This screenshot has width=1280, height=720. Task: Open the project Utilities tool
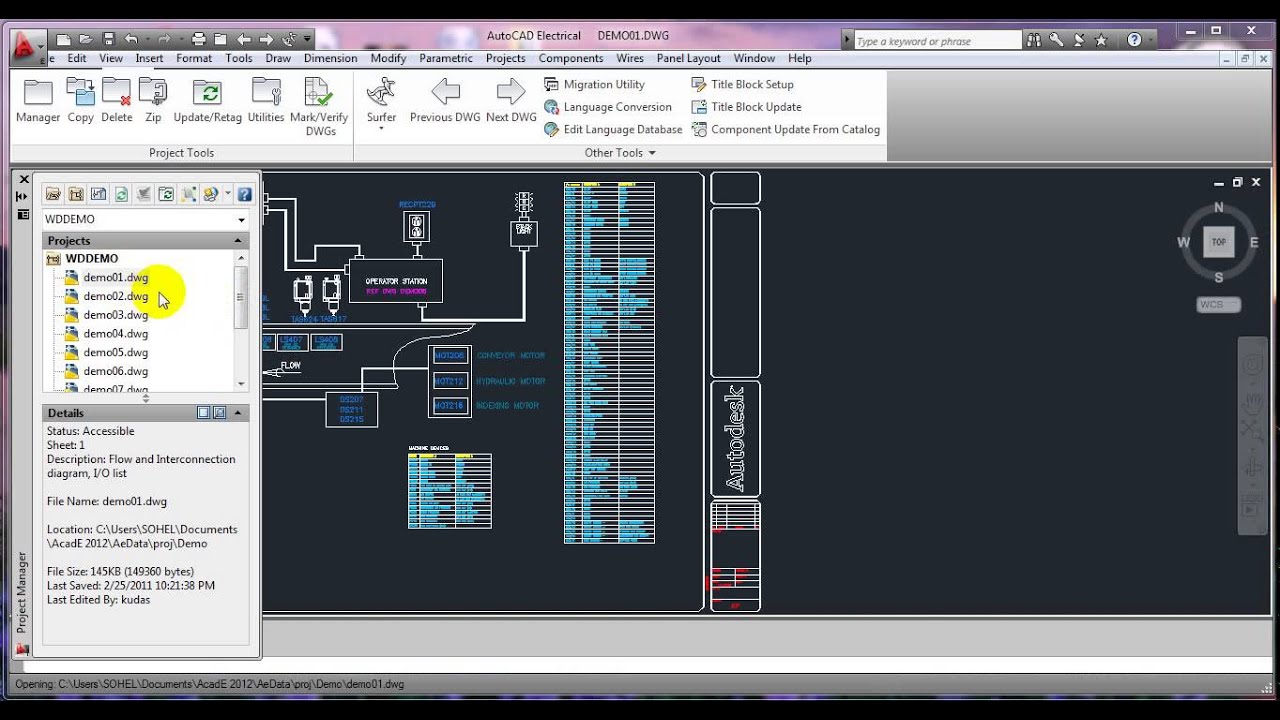(x=266, y=101)
